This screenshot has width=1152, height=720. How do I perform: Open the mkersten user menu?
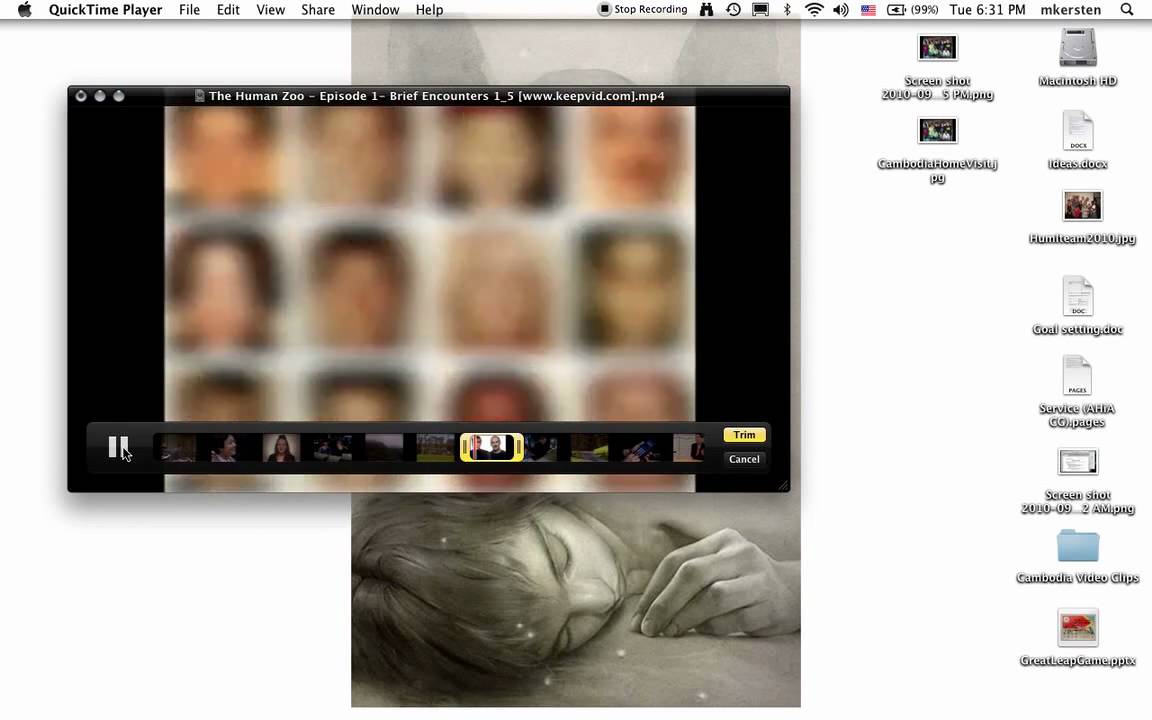coord(1070,10)
